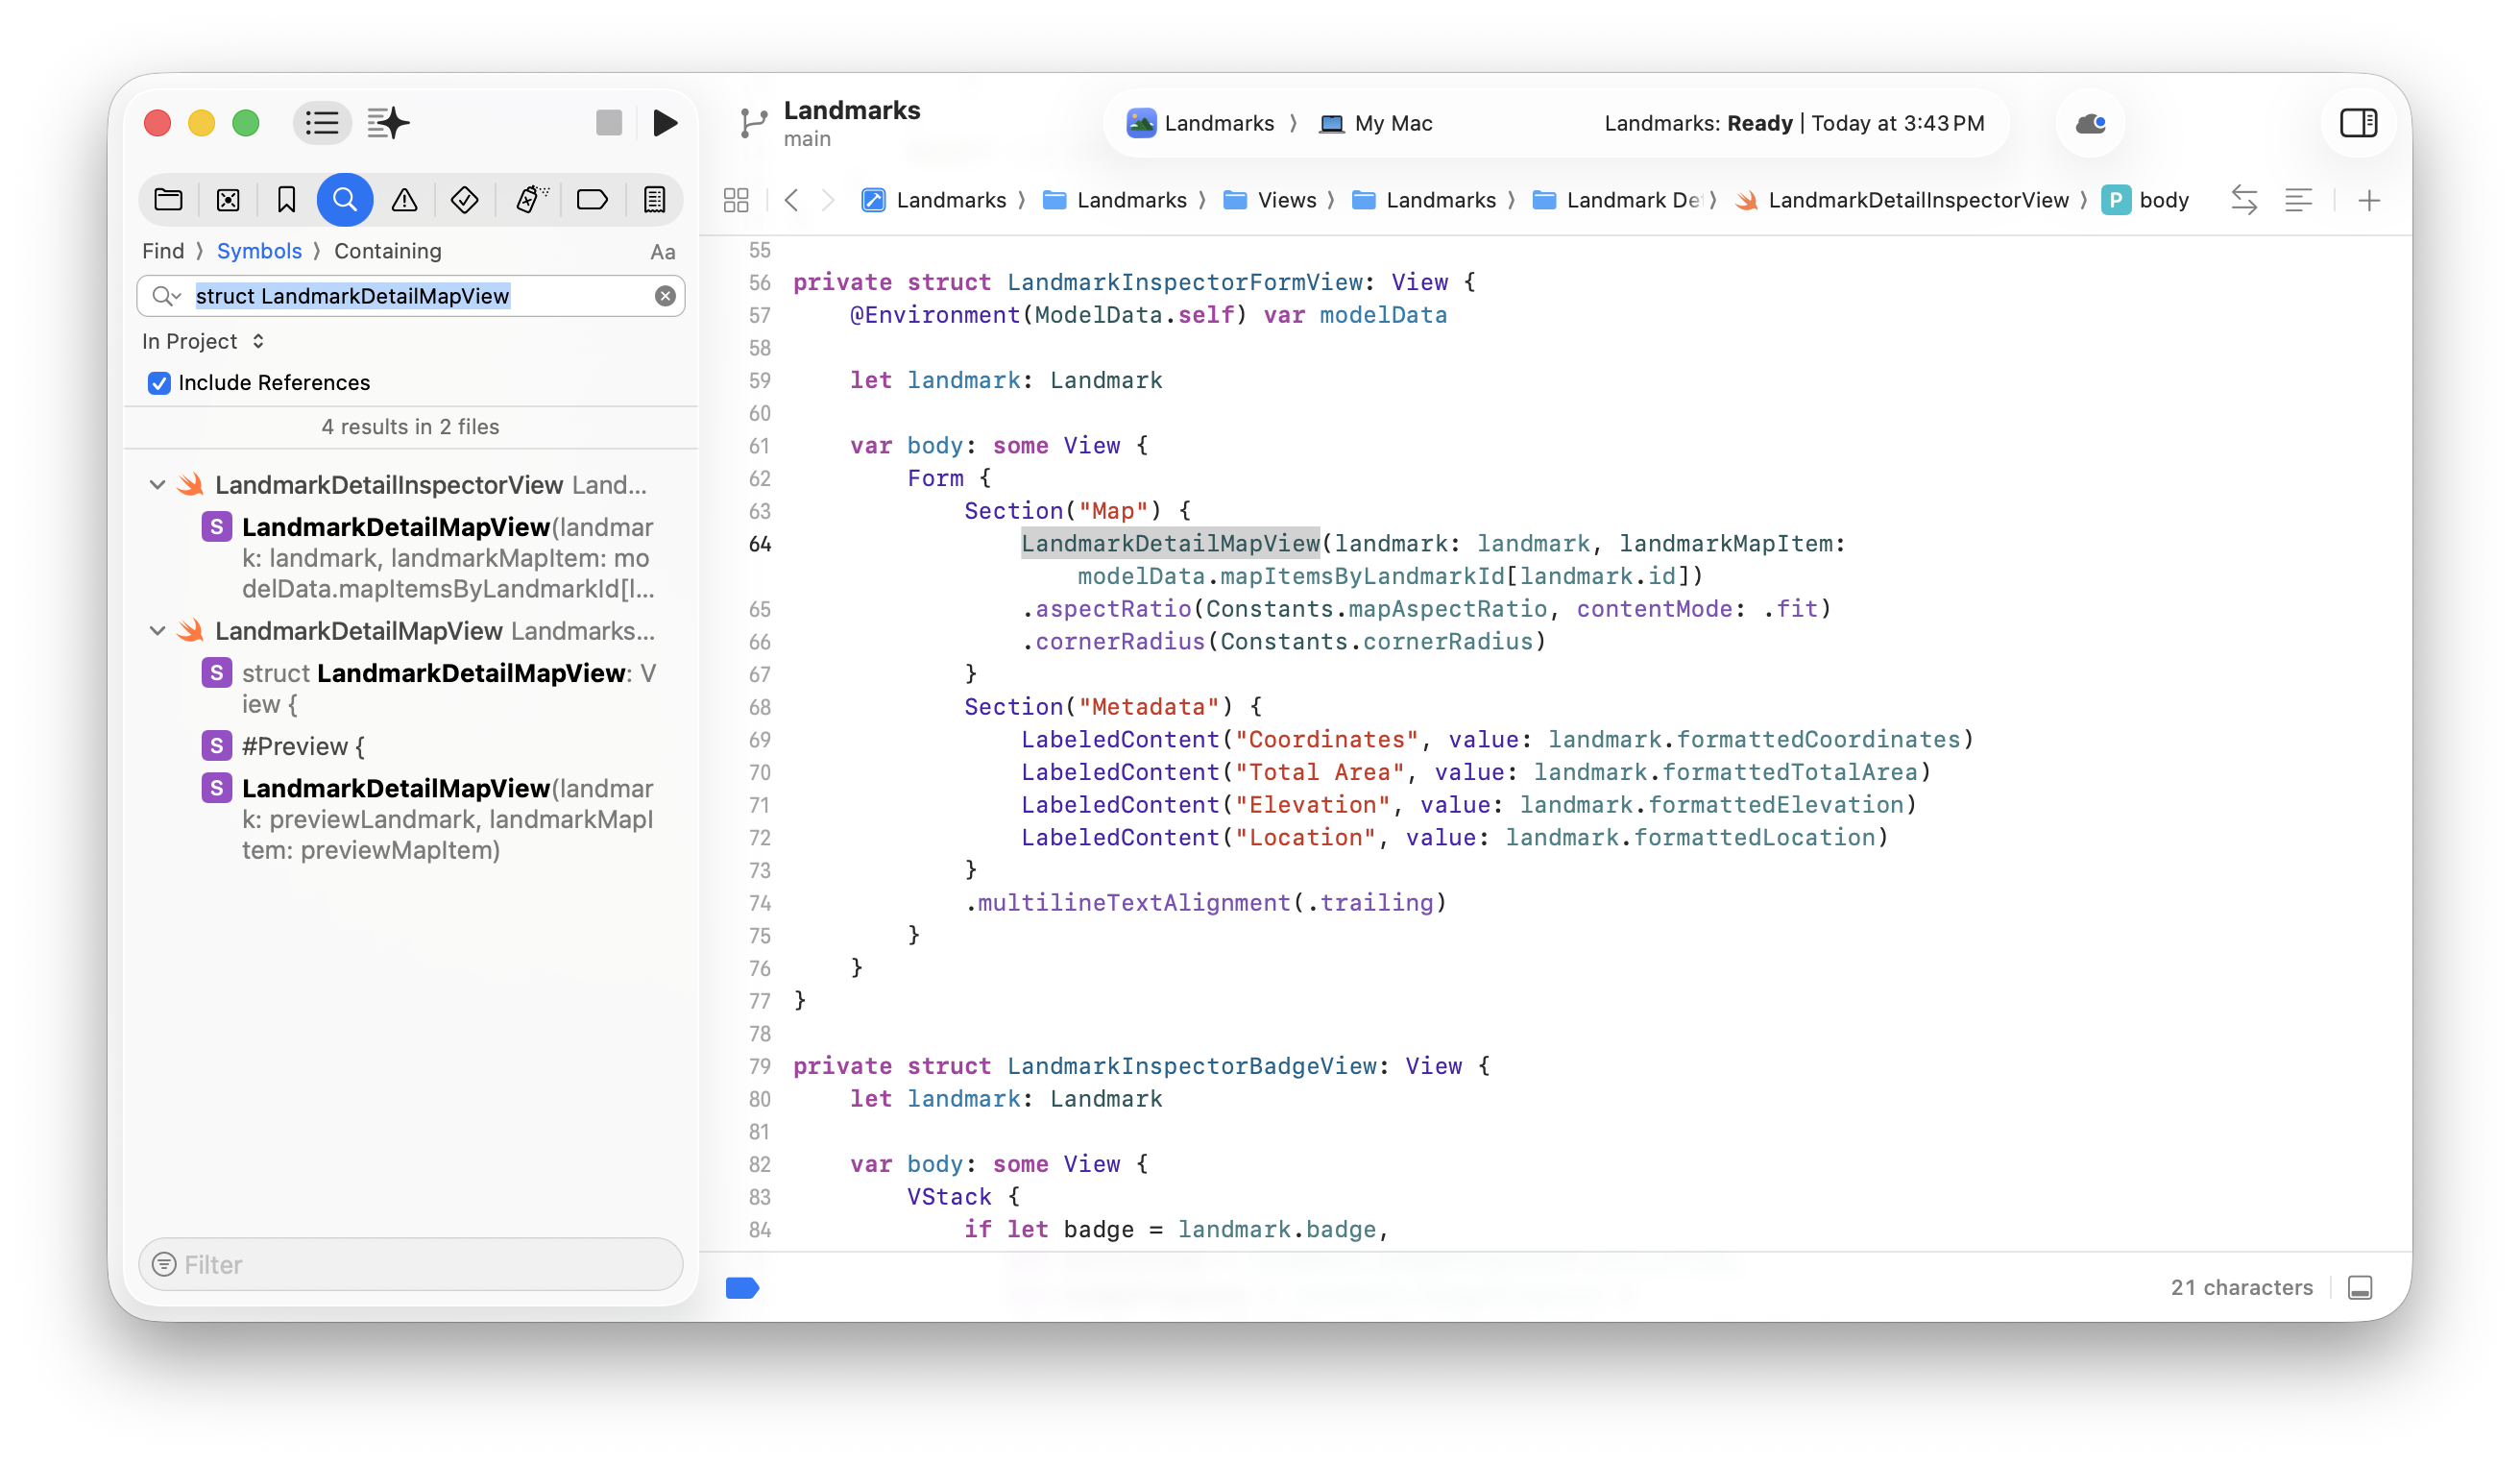Viewport: 2520px width, 1464px height.
Task: Open the related items grid menu
Action: (x=736, y=200)
